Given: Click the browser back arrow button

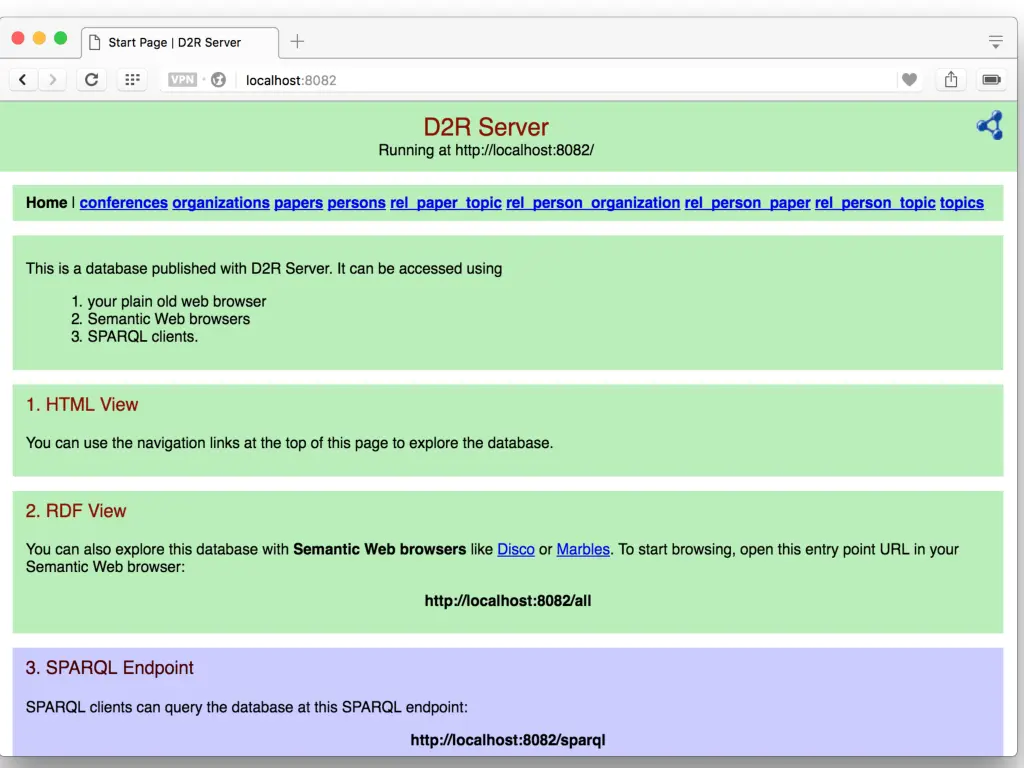Looking at the screenshot, I should (x=23, y=80).
